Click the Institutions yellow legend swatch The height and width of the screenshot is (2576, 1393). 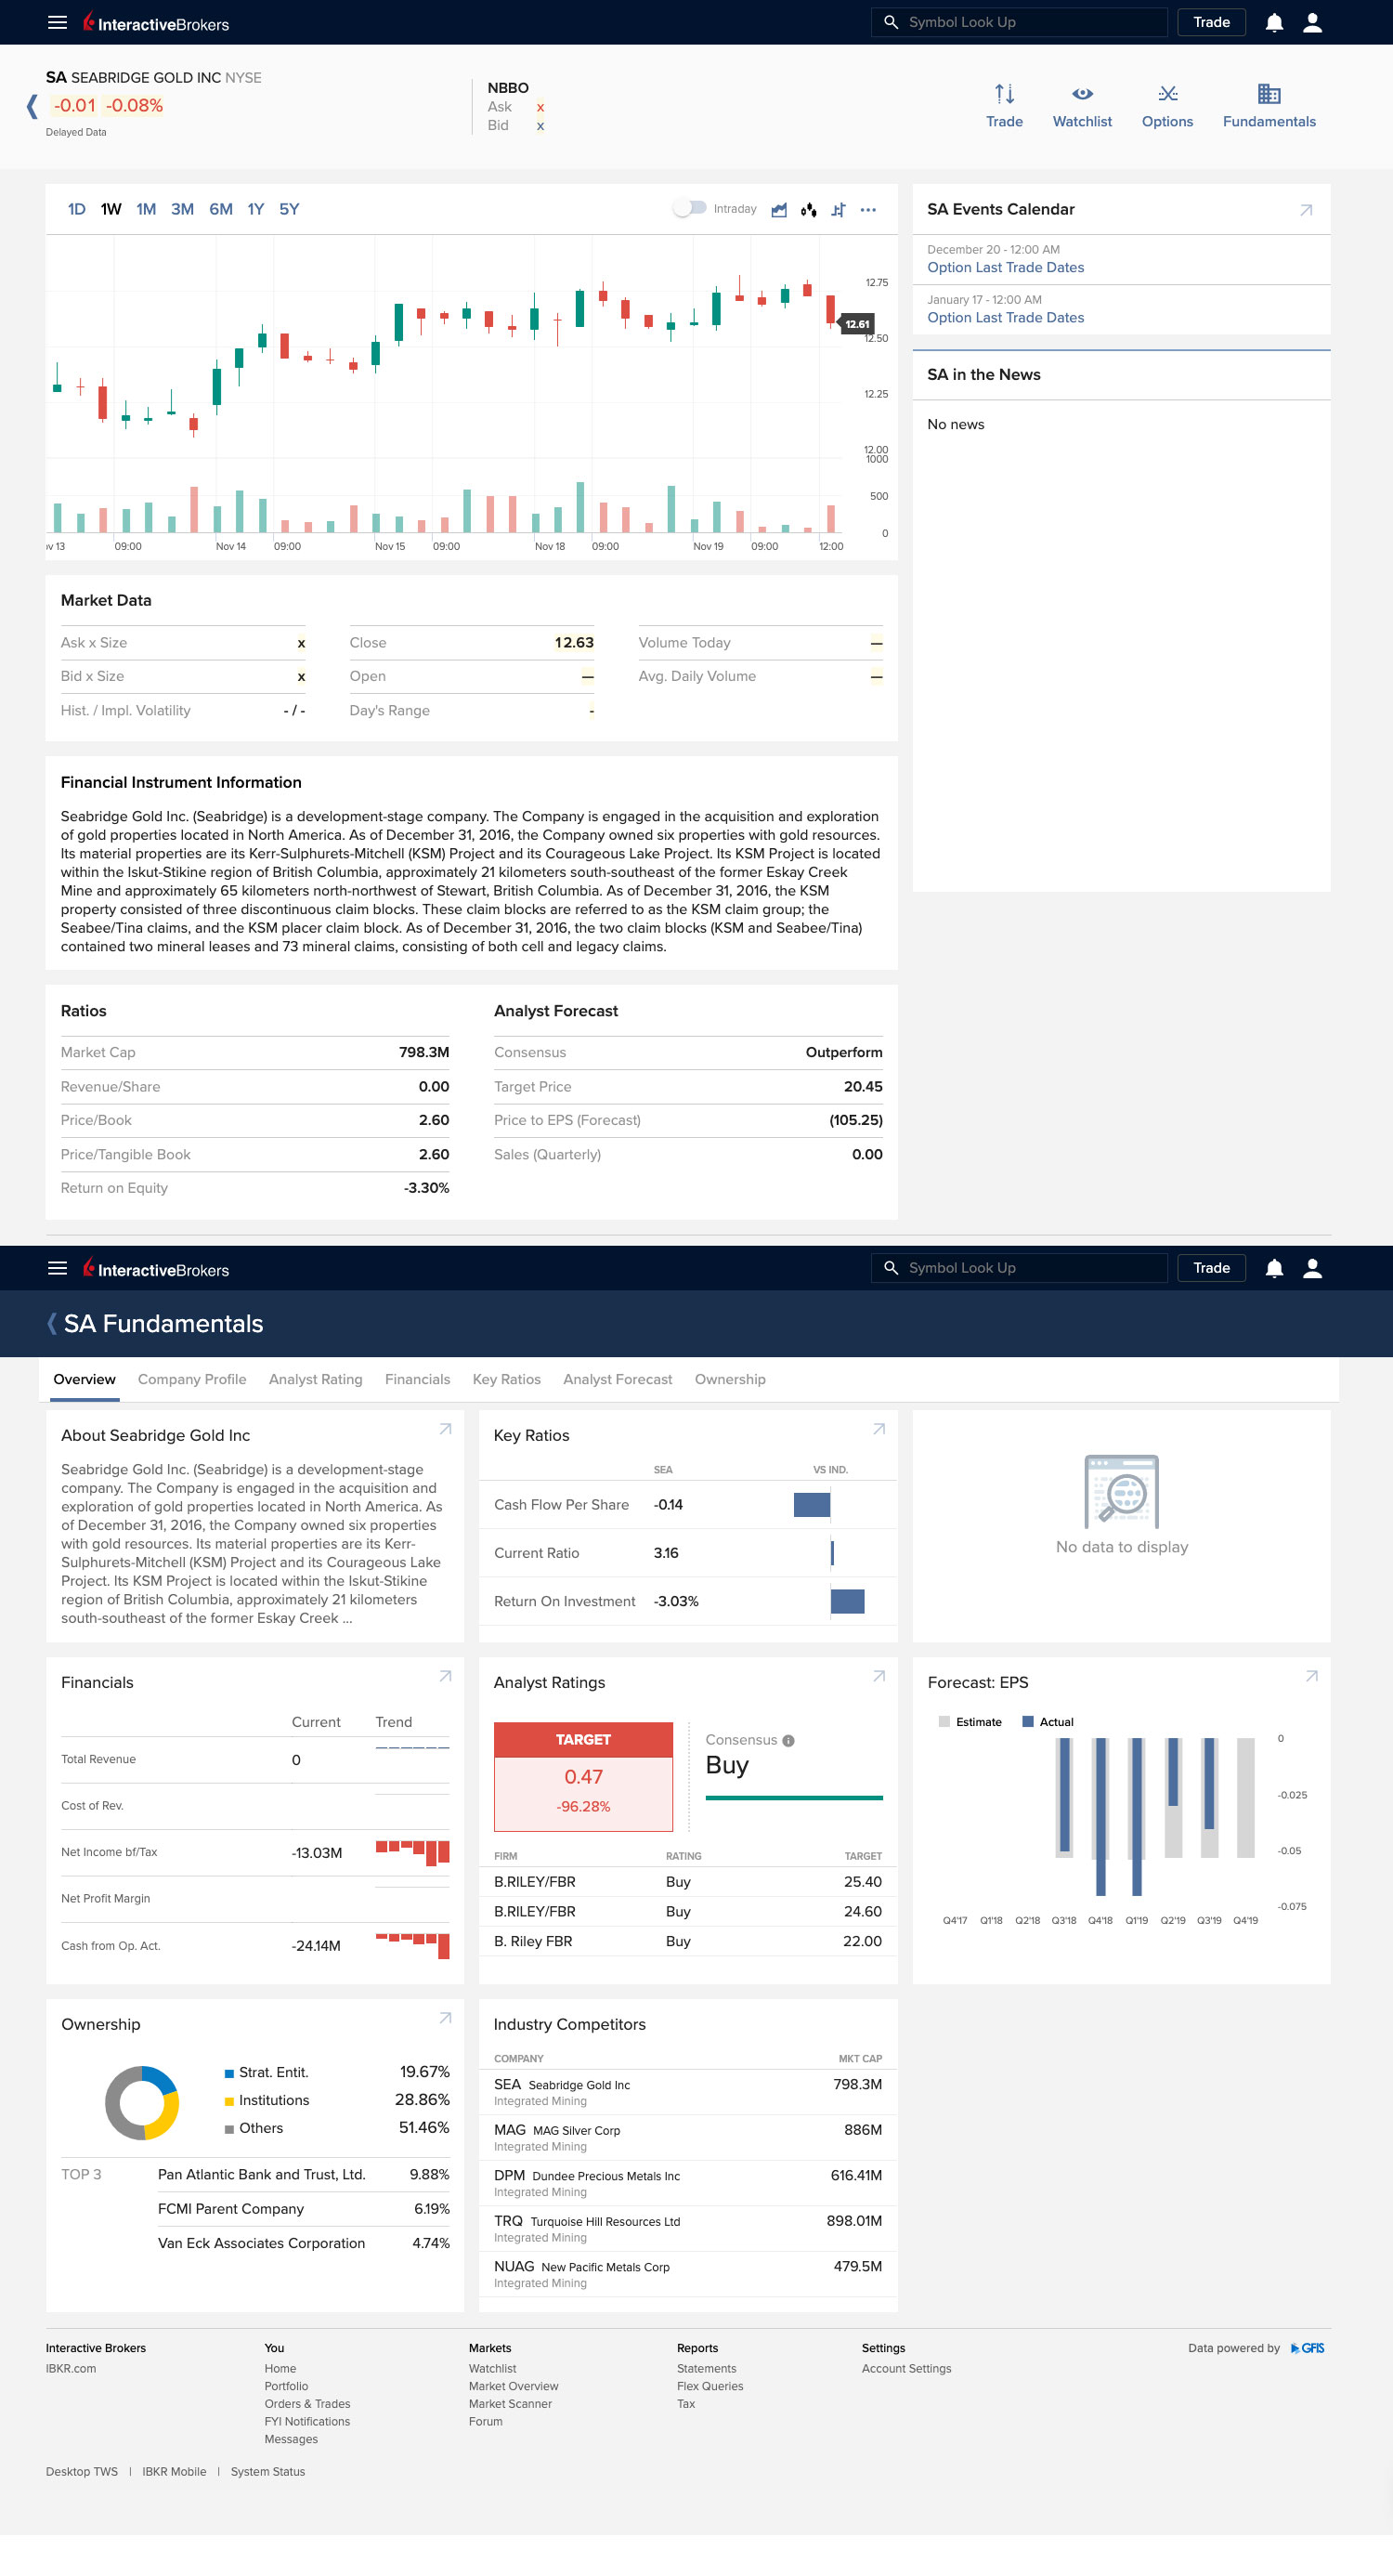click(x=229, y=2101)
